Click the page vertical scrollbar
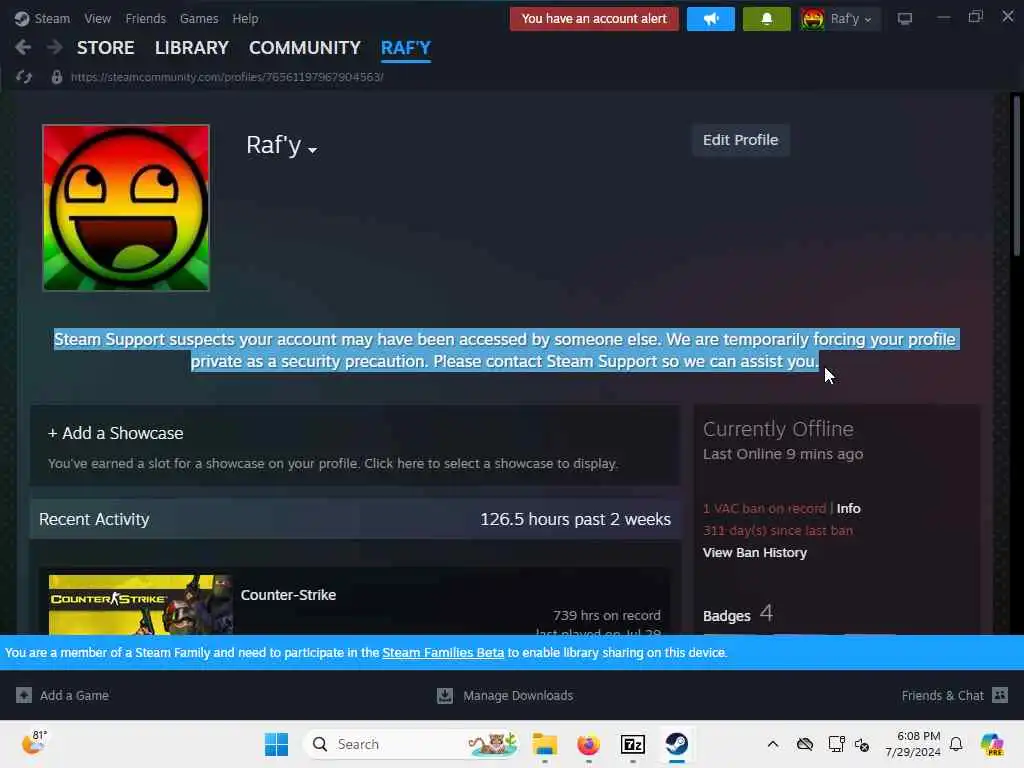Image resolution: width=1024 pixels, height=768 pixels. 1016,176
